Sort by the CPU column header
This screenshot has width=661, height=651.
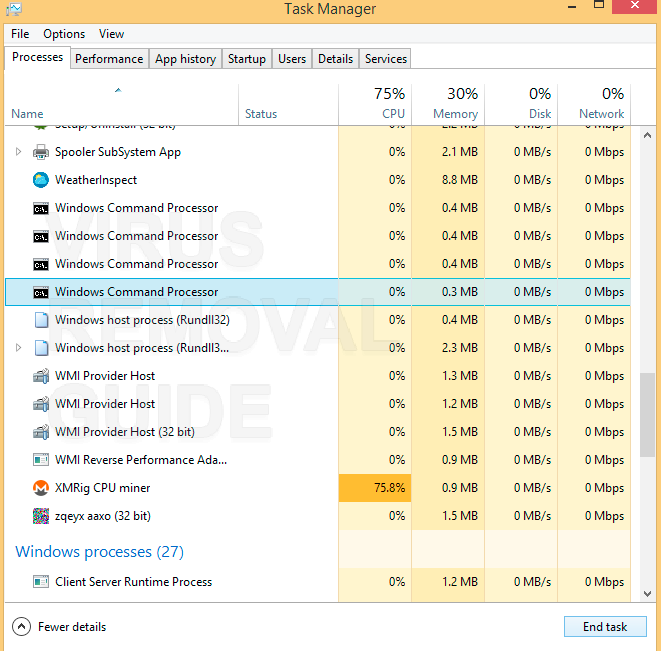click(x=375, y=105)
